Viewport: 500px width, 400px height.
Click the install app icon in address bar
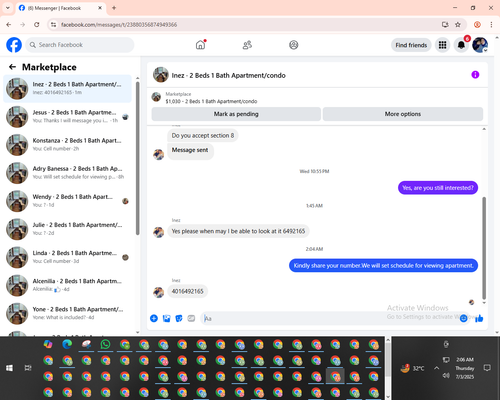pos(445,24)
